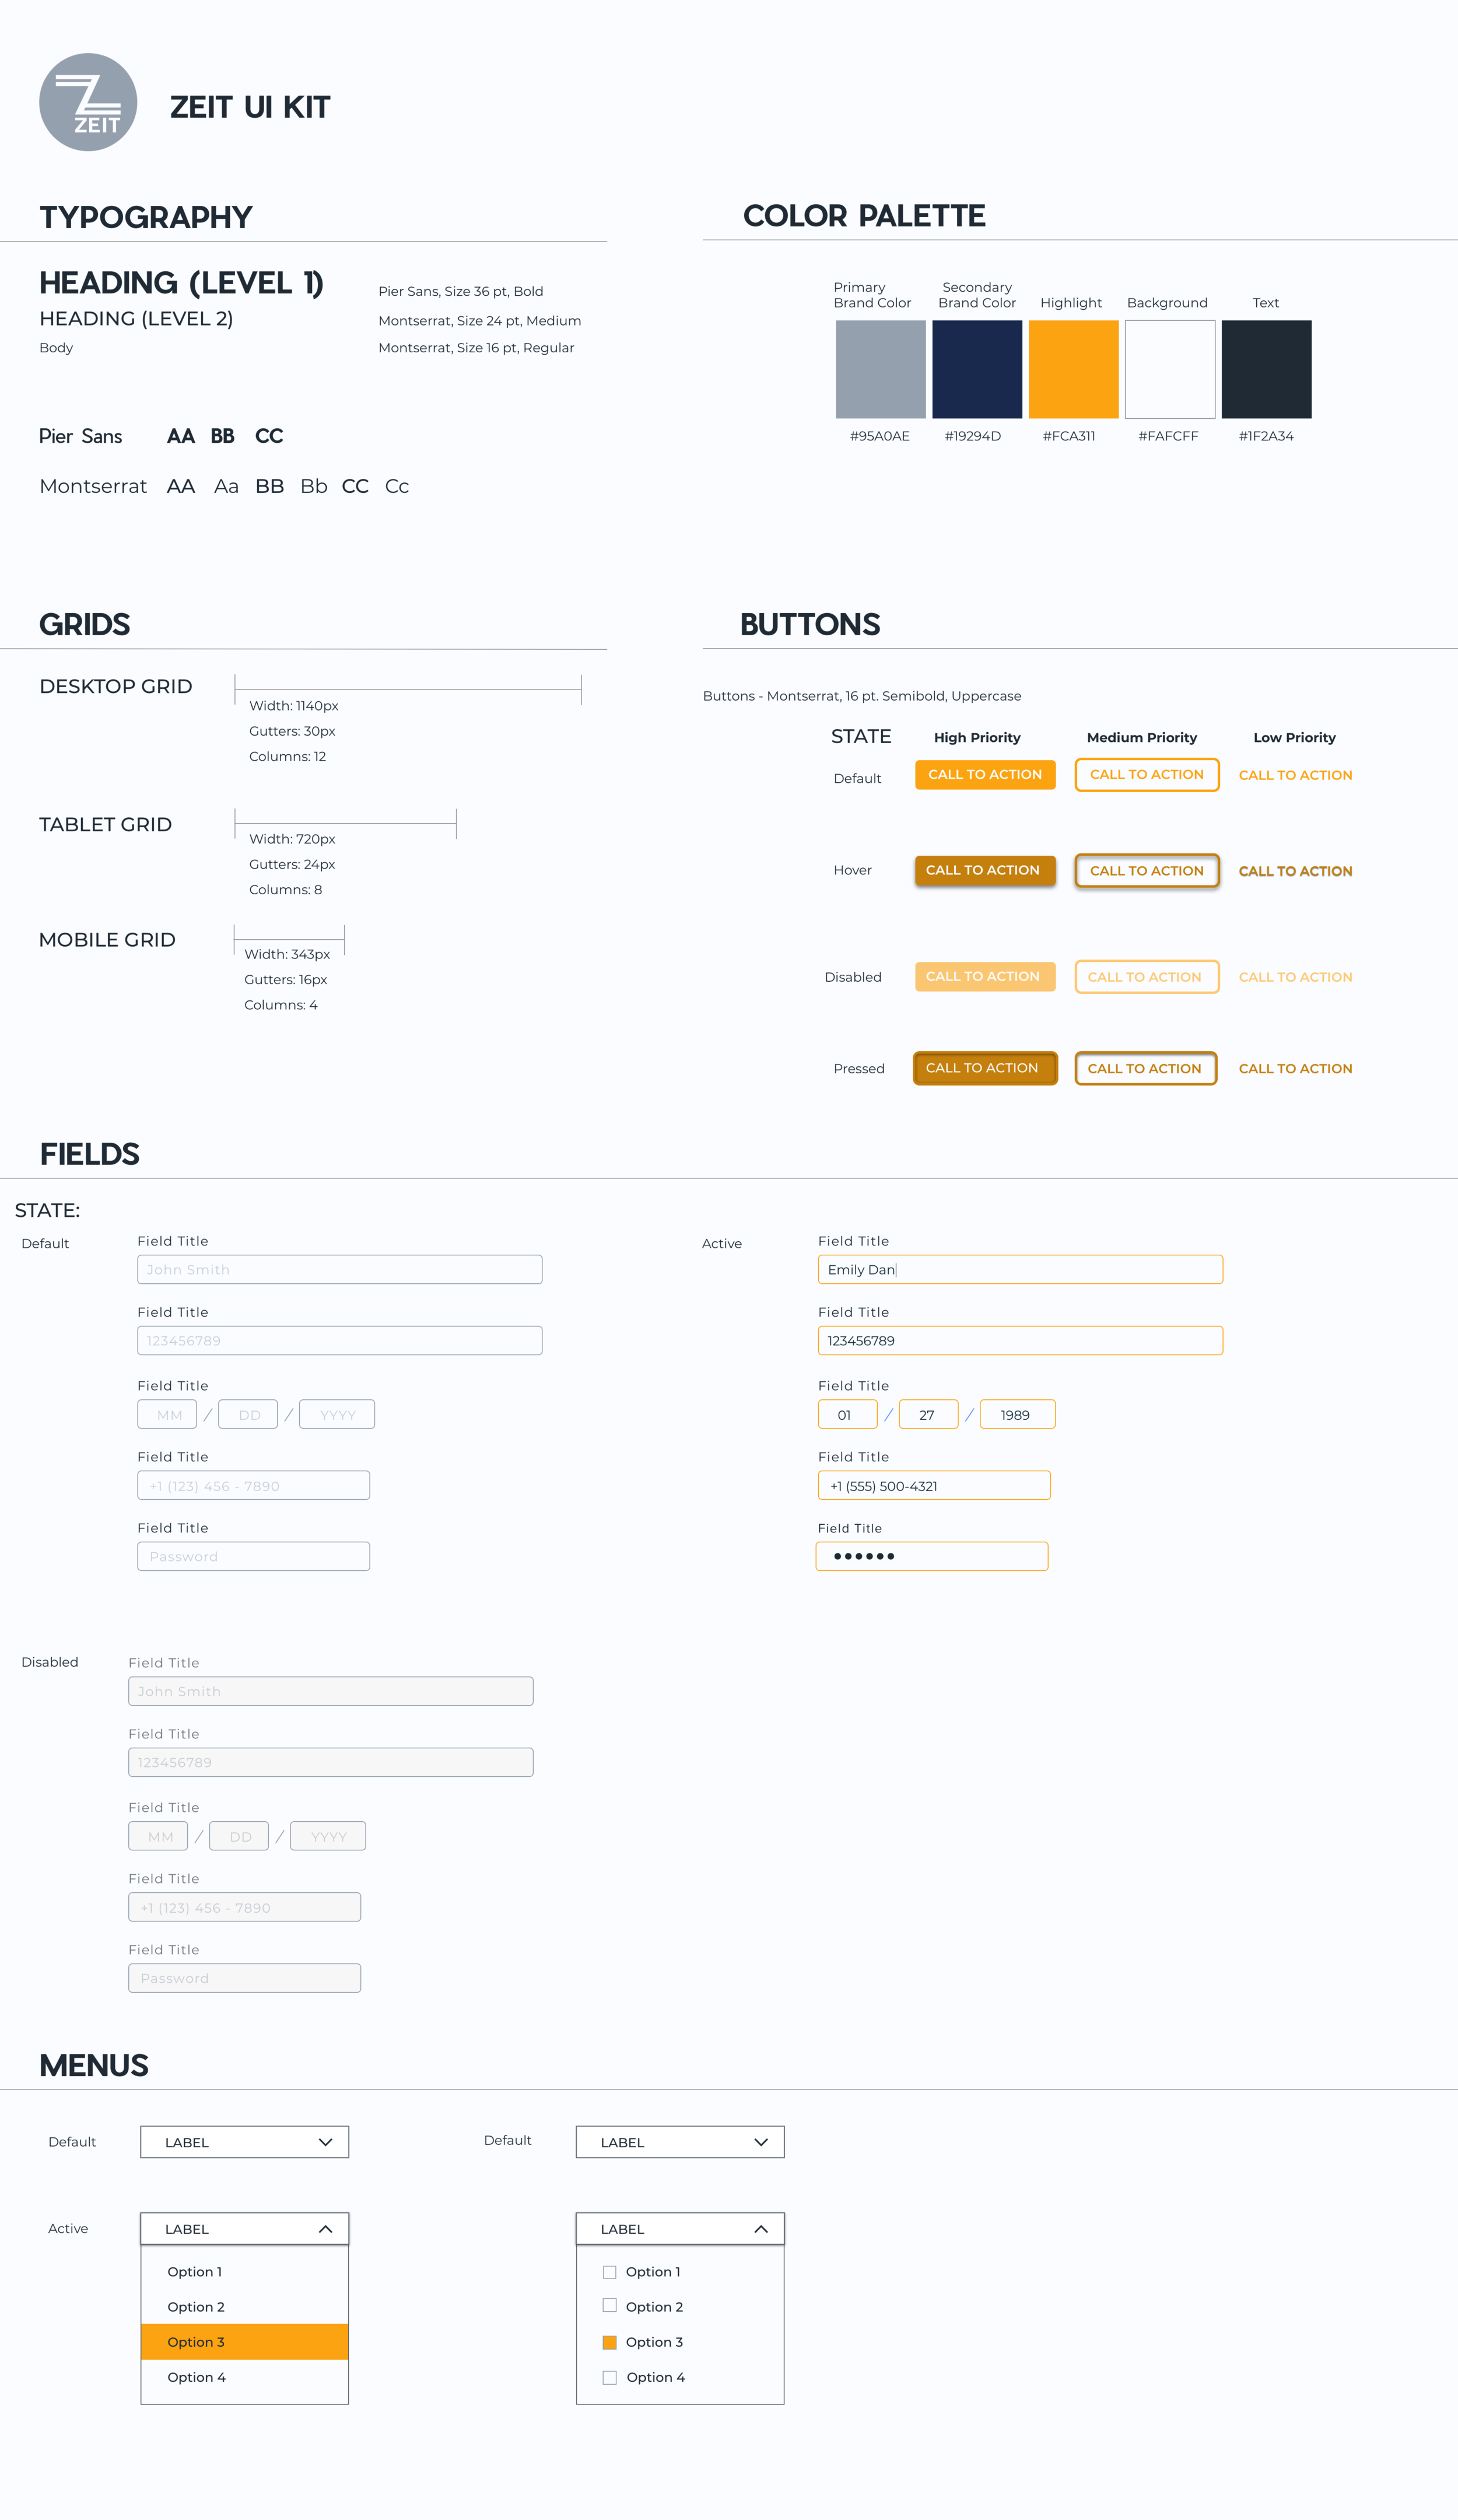Screen dimensions: 1458x2520
Task: Click the up chevron above the highlighted Option 3 list
Action: pyautogui.click(x=325, y=2229)
